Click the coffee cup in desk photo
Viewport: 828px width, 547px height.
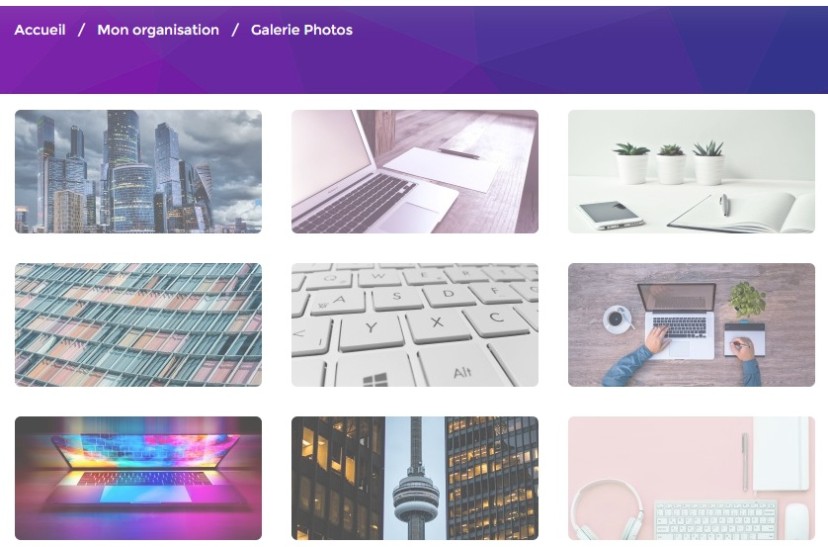click(x=616, y=319)
